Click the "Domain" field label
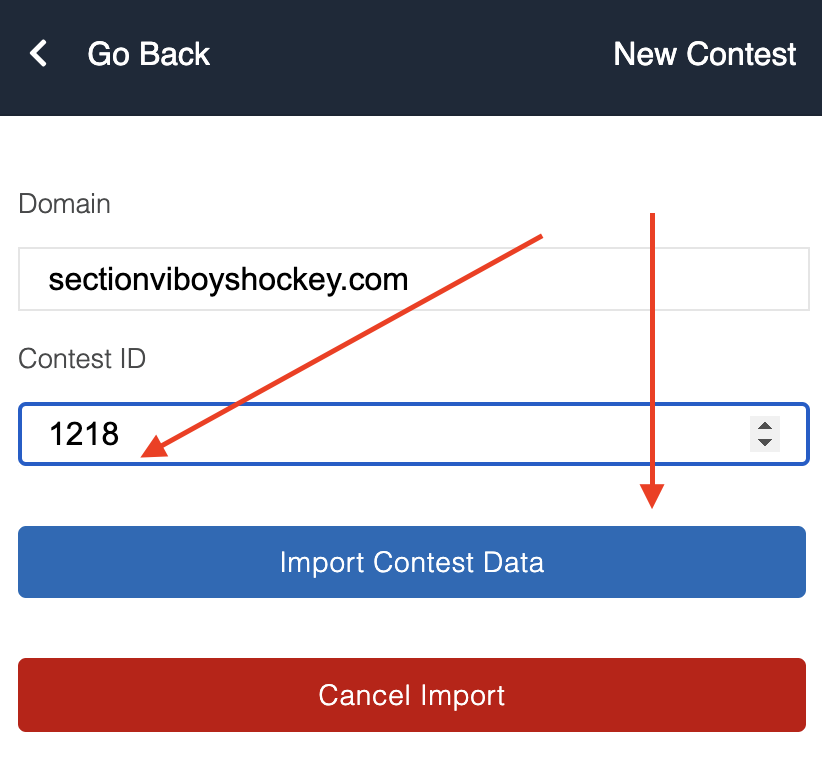Viewport: 822px width, 762px height. 64,204
